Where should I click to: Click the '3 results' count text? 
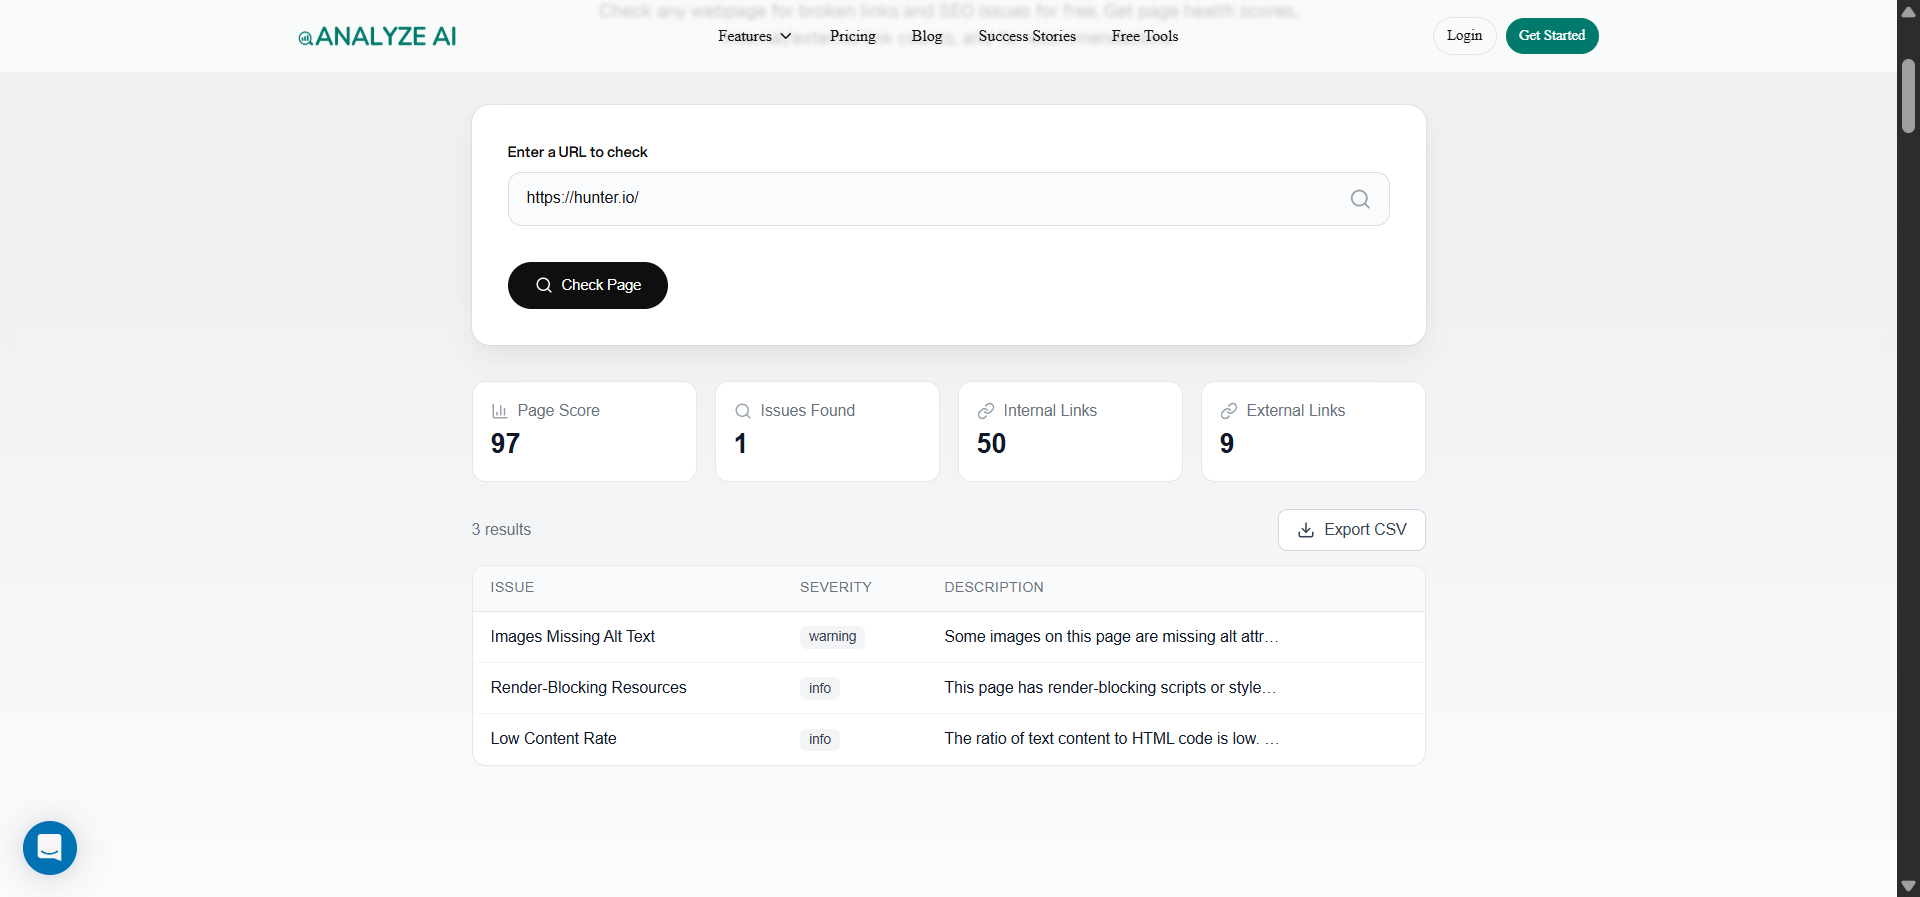(501, 530)
